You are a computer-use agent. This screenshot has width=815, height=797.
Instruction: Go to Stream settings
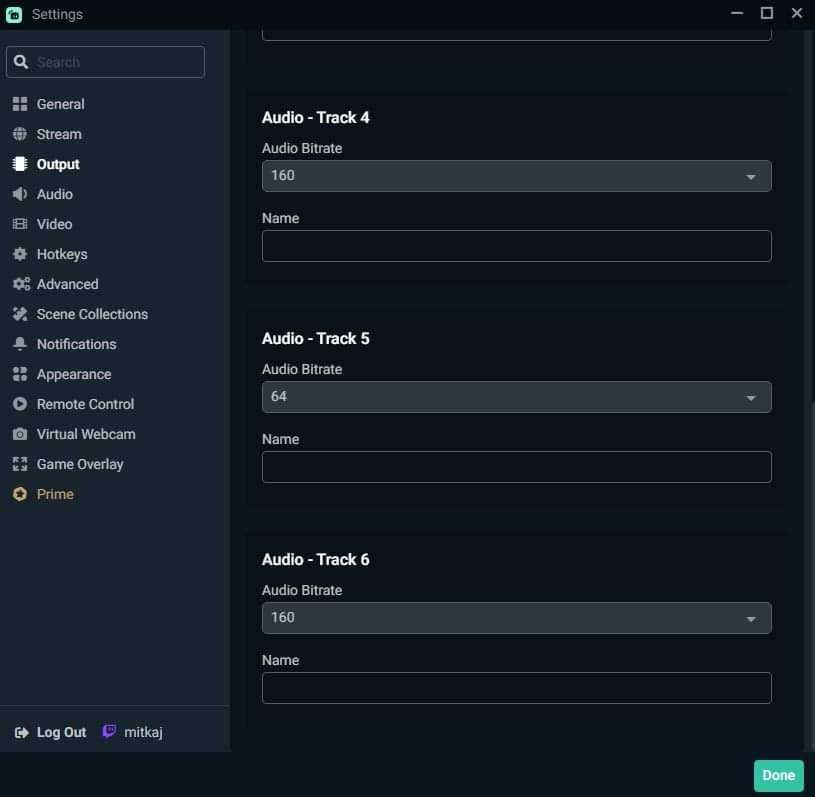click(x=59, y=134)
